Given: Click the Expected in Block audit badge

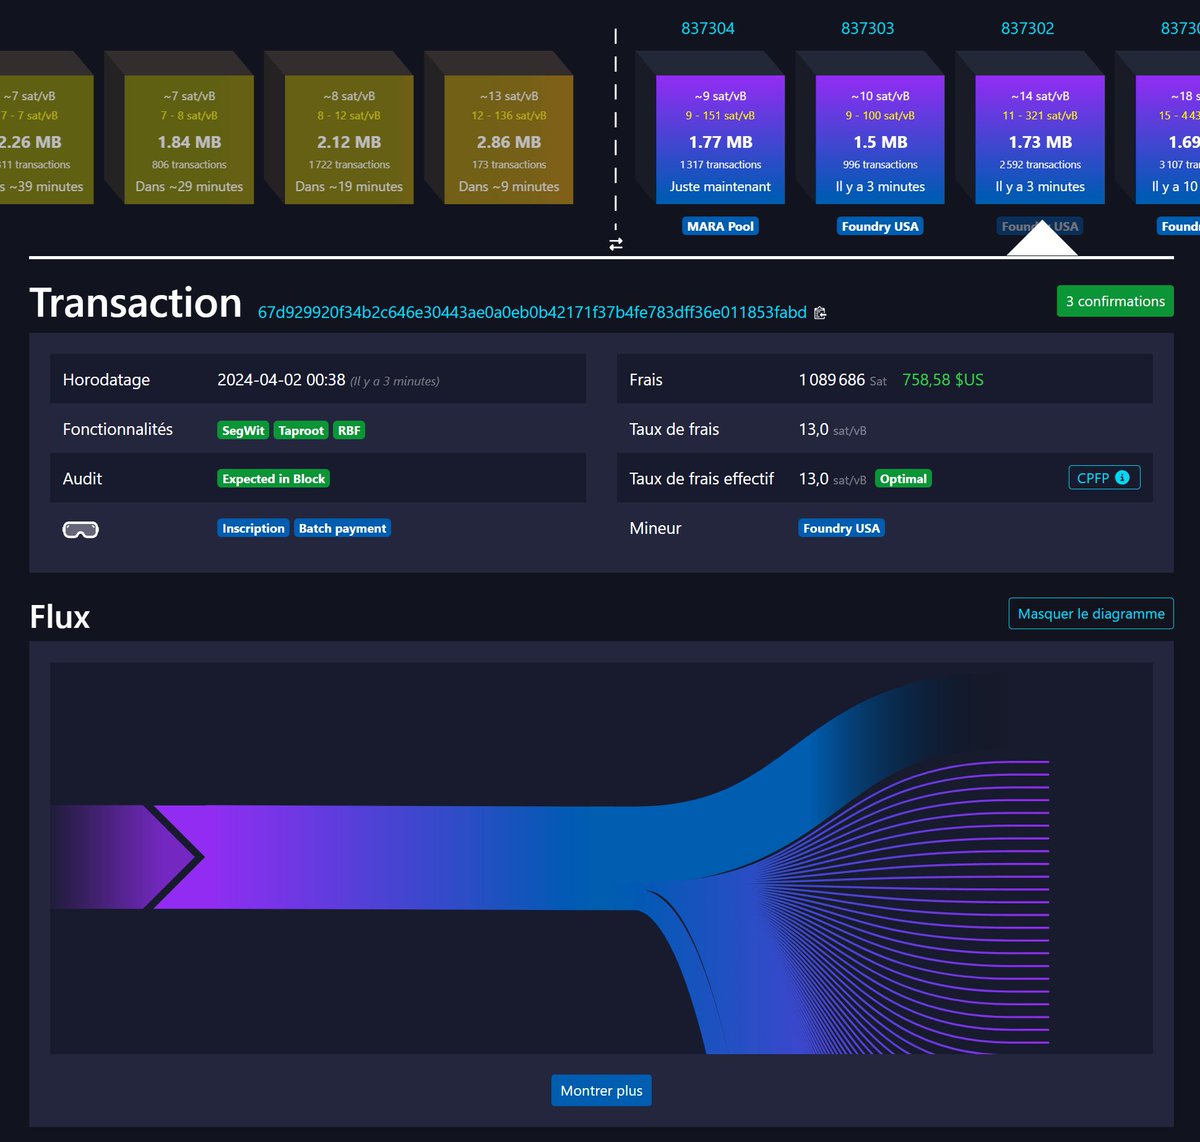Looking at the screenshot, I should coord(273,479).
